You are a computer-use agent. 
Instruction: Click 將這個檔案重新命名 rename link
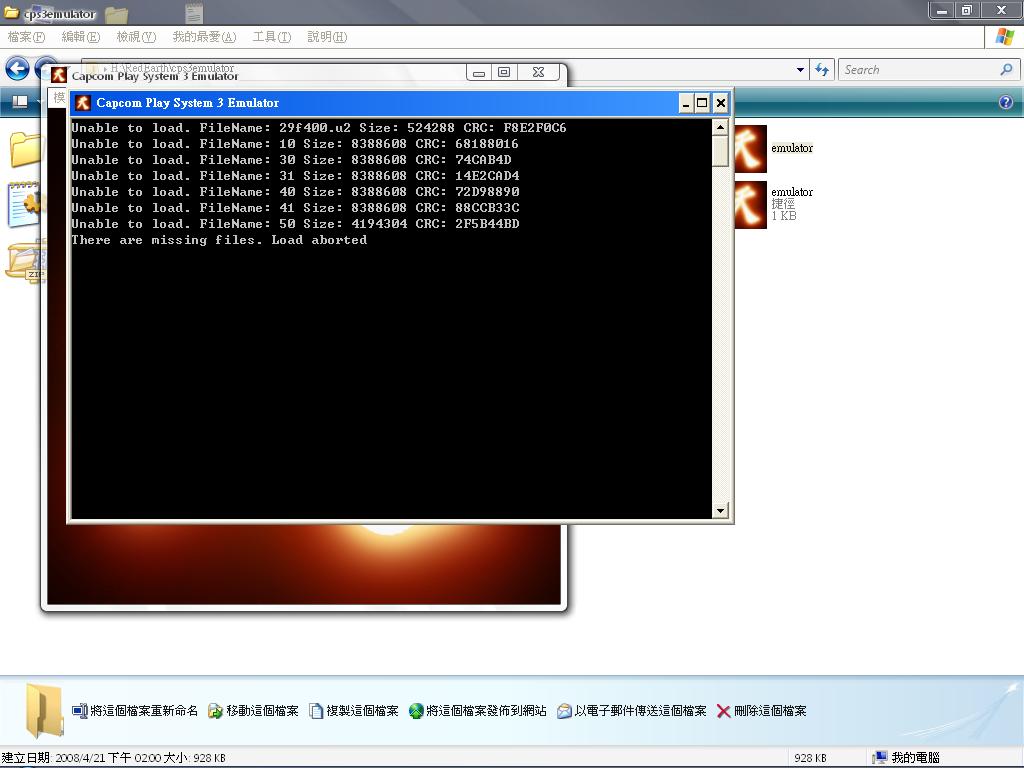135,711
